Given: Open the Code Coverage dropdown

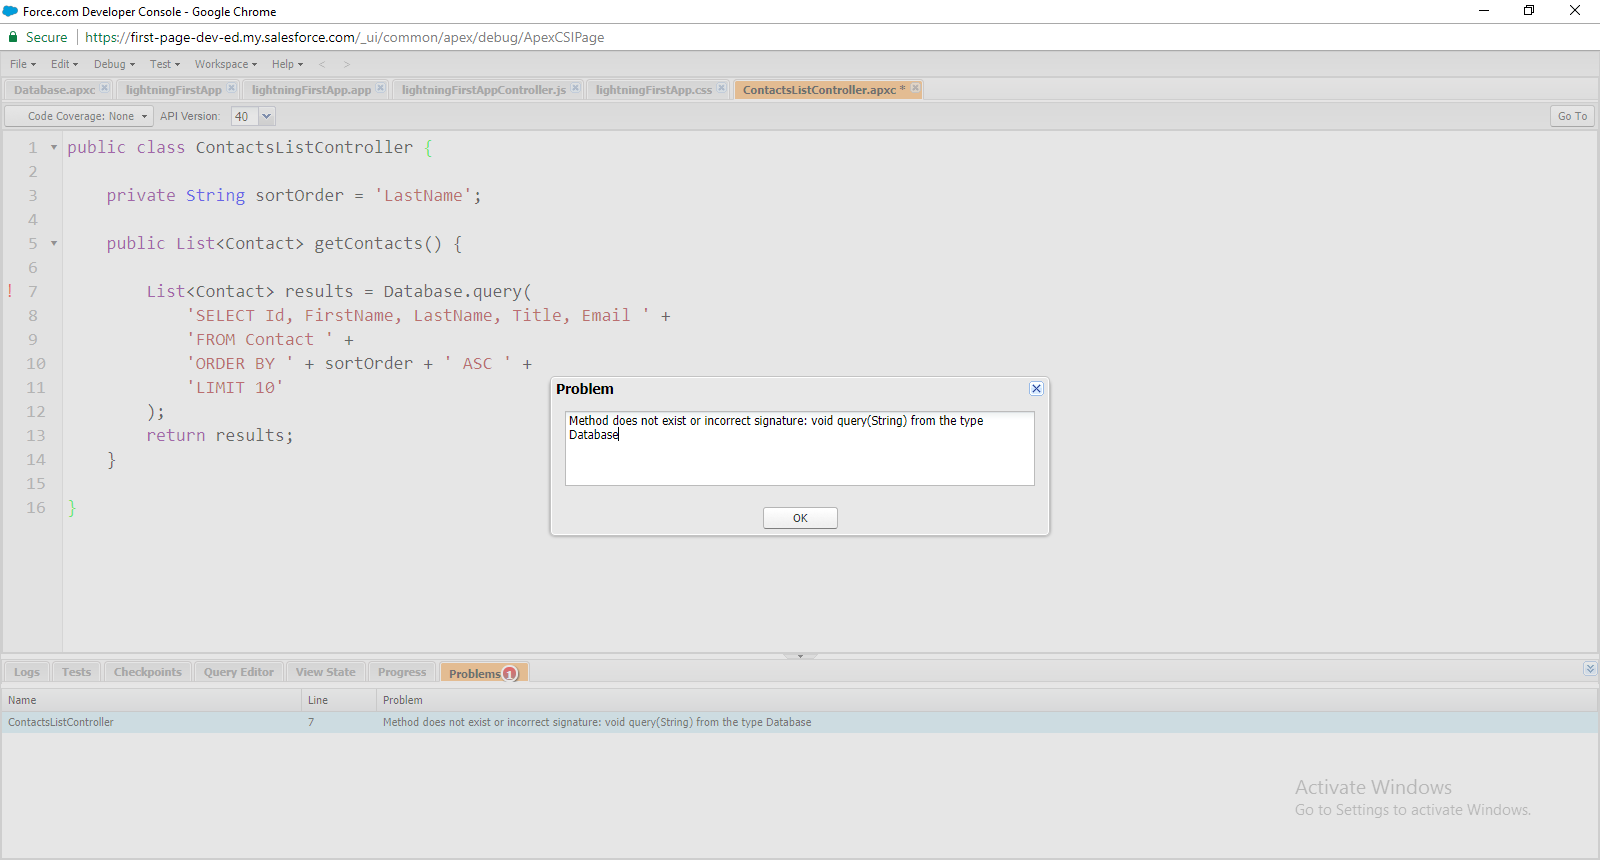Looking at the screenshot, I should [x=80, y=116].
